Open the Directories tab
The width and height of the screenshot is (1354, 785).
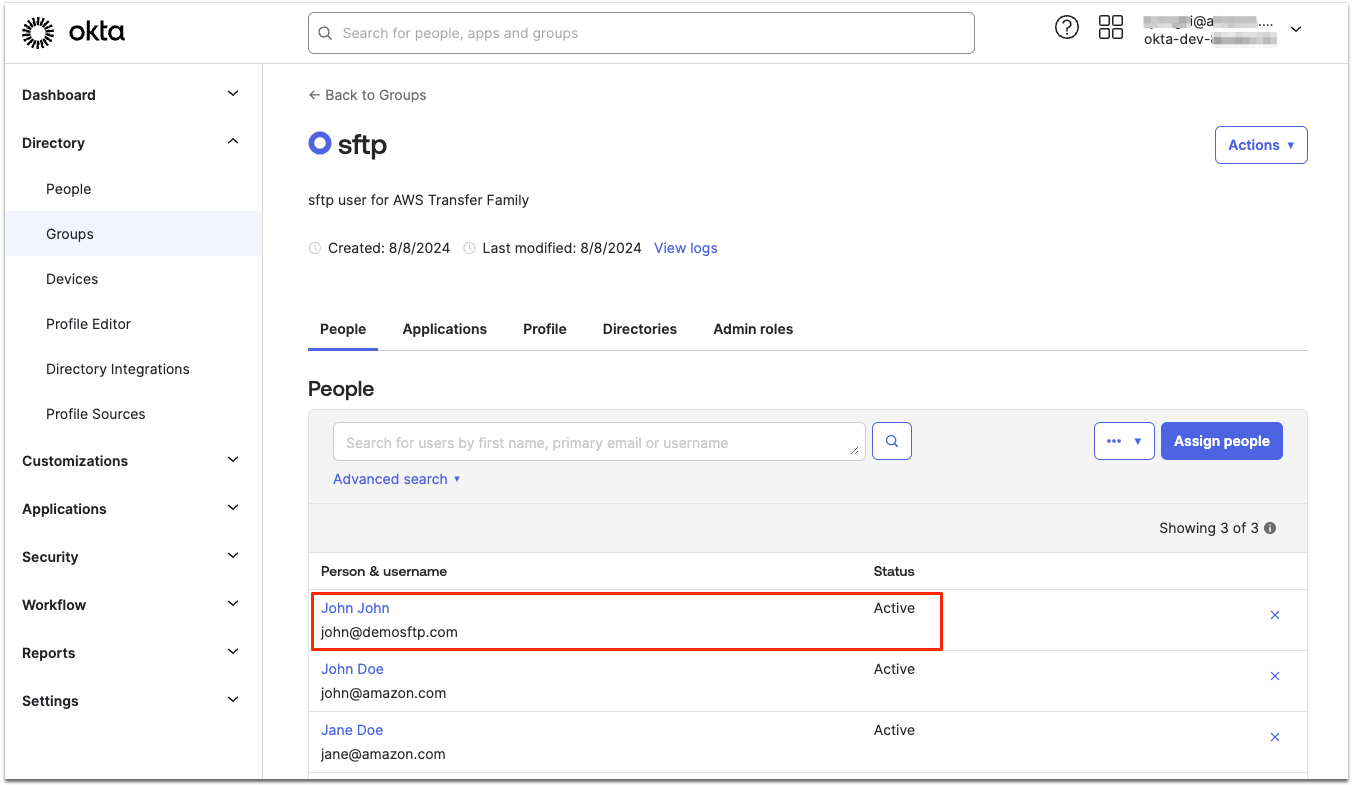pos(639,329)
